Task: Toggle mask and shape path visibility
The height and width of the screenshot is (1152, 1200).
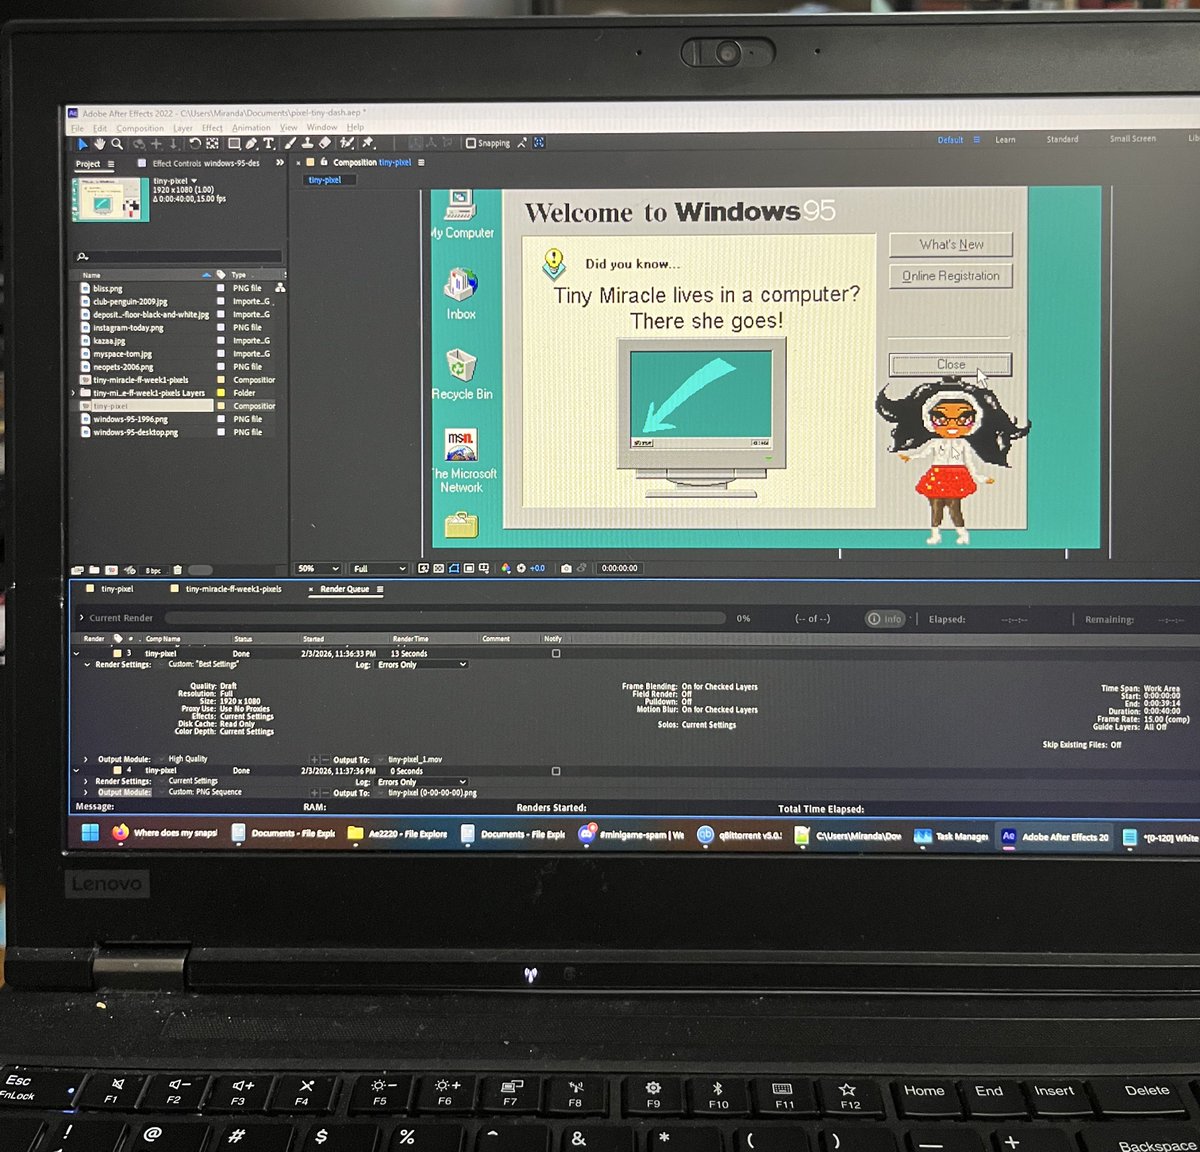Action: click(x=454, y=568)
